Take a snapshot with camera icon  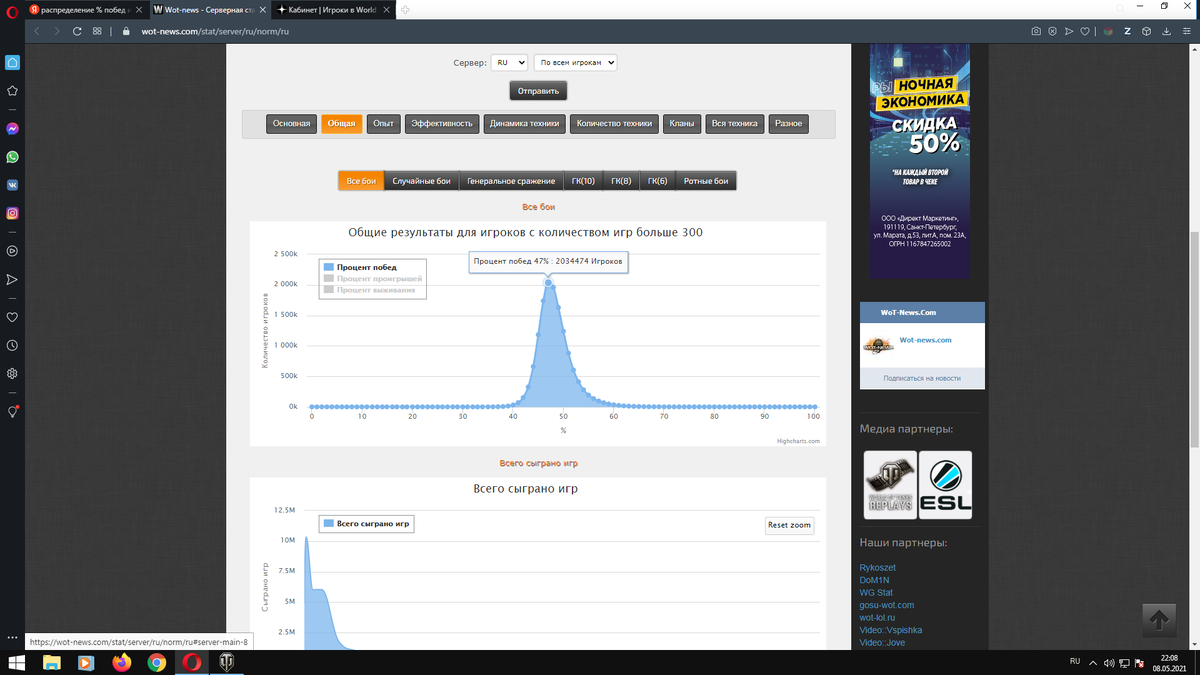[1036, 31]
